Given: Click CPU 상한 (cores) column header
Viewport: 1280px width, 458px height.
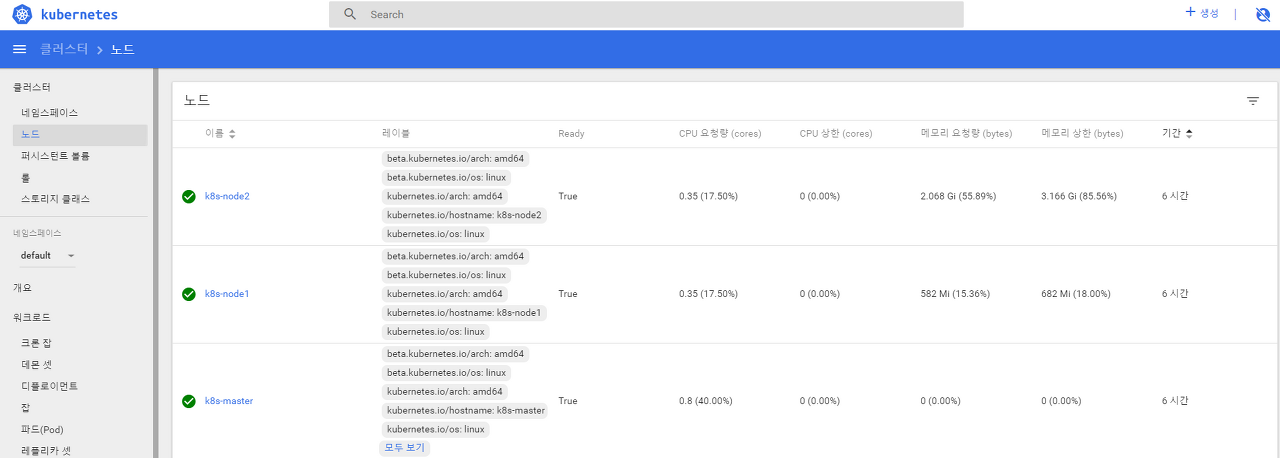Looking at the screenshot, I should tap(836, 133).
